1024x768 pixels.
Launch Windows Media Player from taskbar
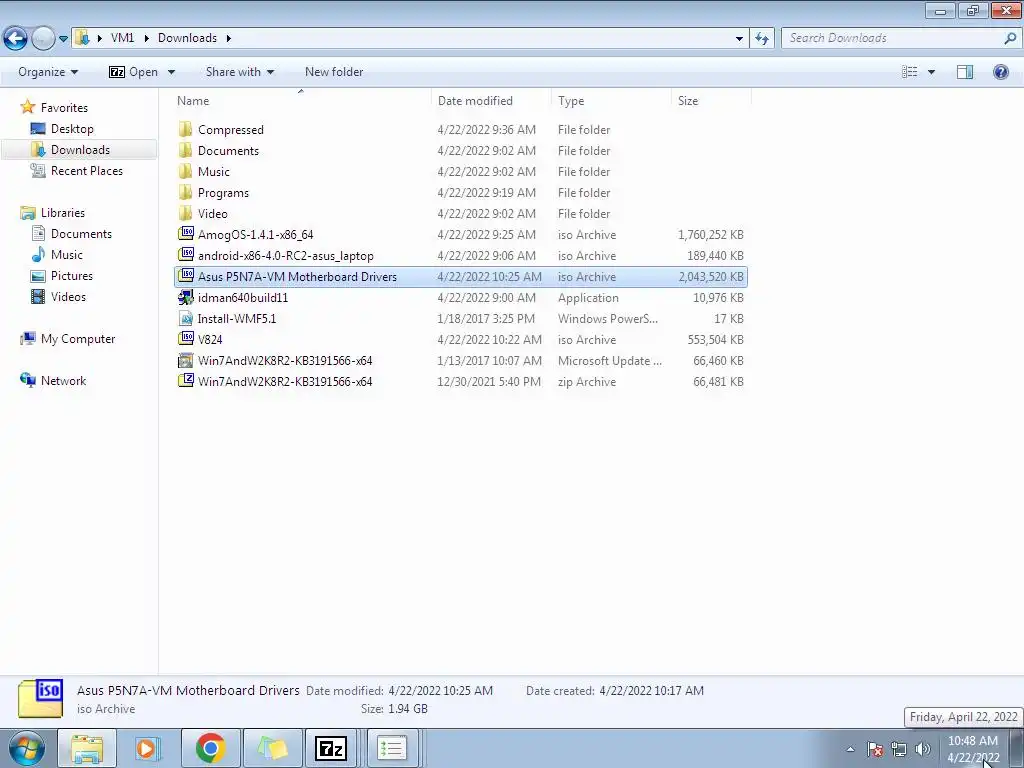pos(148,748)
